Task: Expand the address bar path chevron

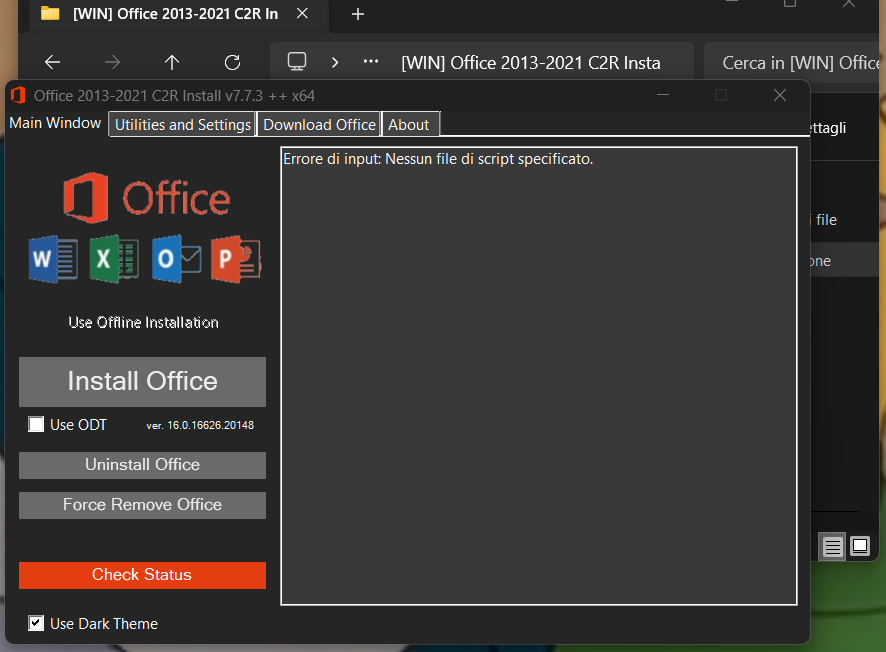Action: (x=335, y=62)
